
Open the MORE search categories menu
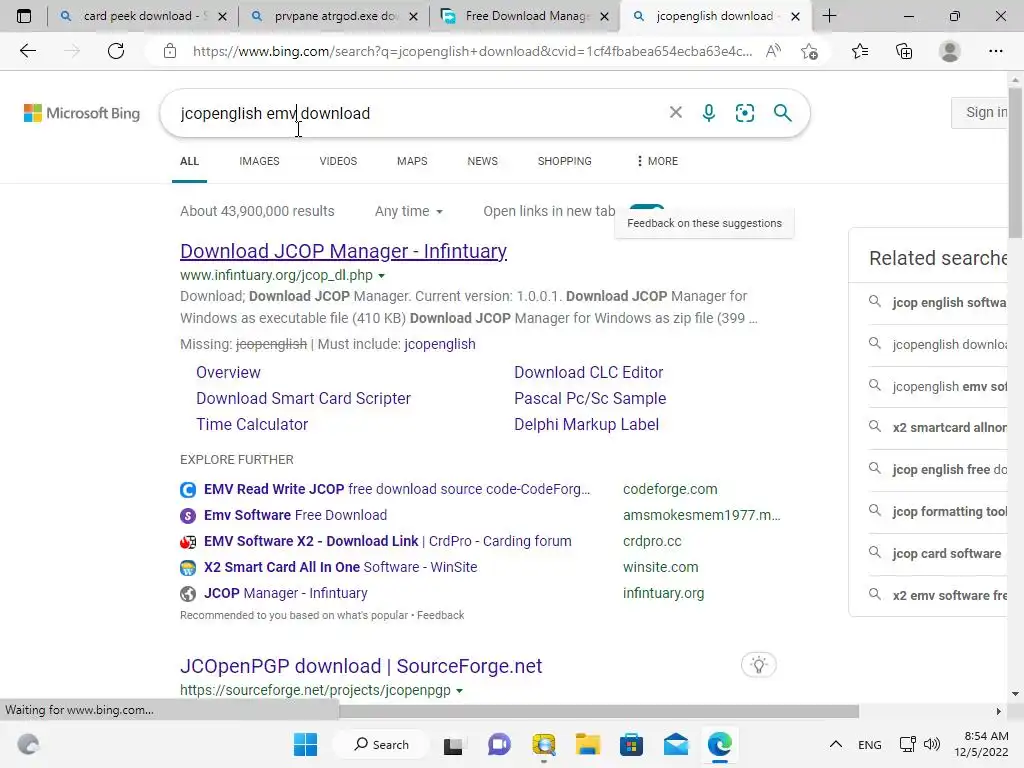[x=657, y=161]
